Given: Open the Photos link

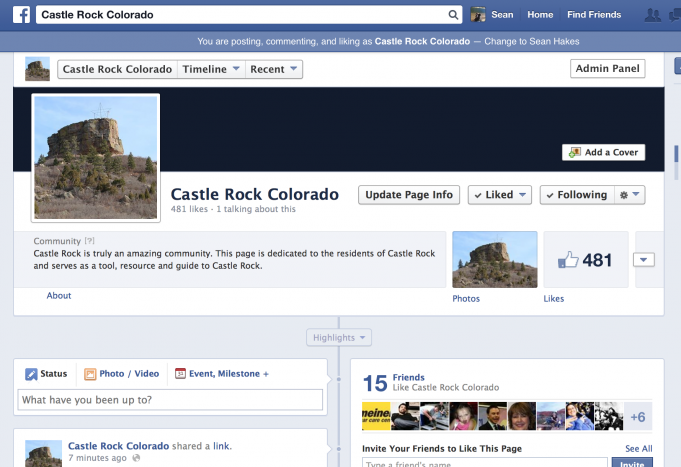Looking at the screenshot, I should (x=466, y=299).
